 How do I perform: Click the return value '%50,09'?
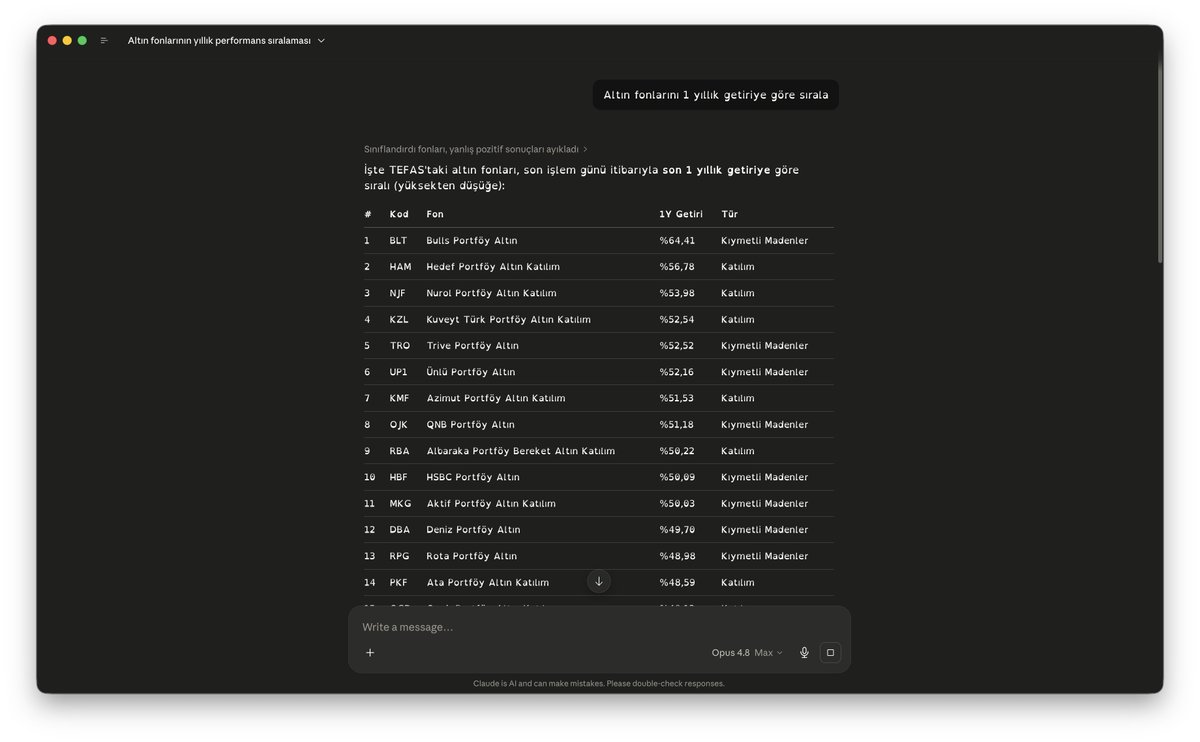[677, 477]
